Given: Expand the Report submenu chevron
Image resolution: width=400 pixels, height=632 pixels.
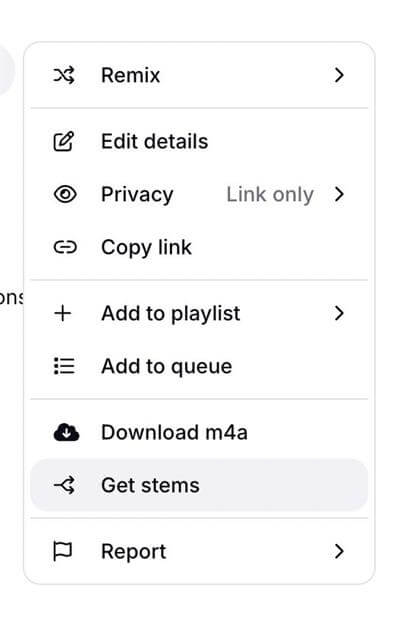Looking at the screenshot, I should click(x=339, y=551).
